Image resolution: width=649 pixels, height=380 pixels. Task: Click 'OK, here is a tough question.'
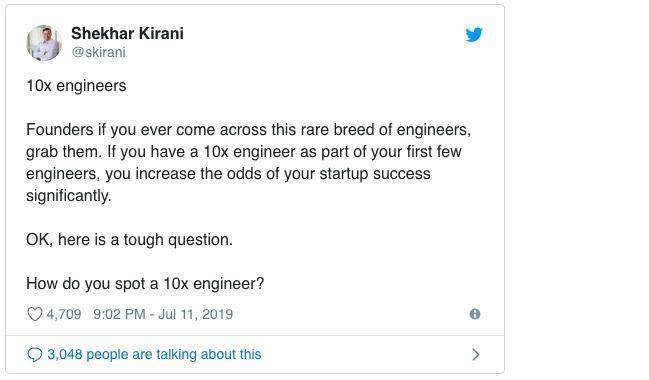tap(130, 240)
